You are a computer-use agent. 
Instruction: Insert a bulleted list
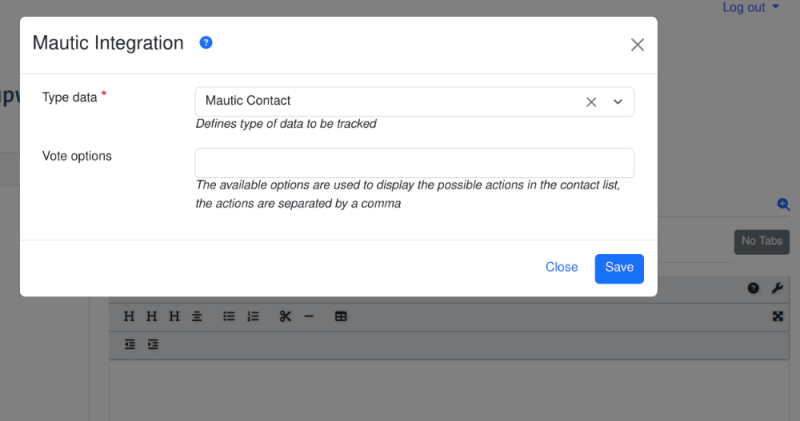(x=229, y=316)
